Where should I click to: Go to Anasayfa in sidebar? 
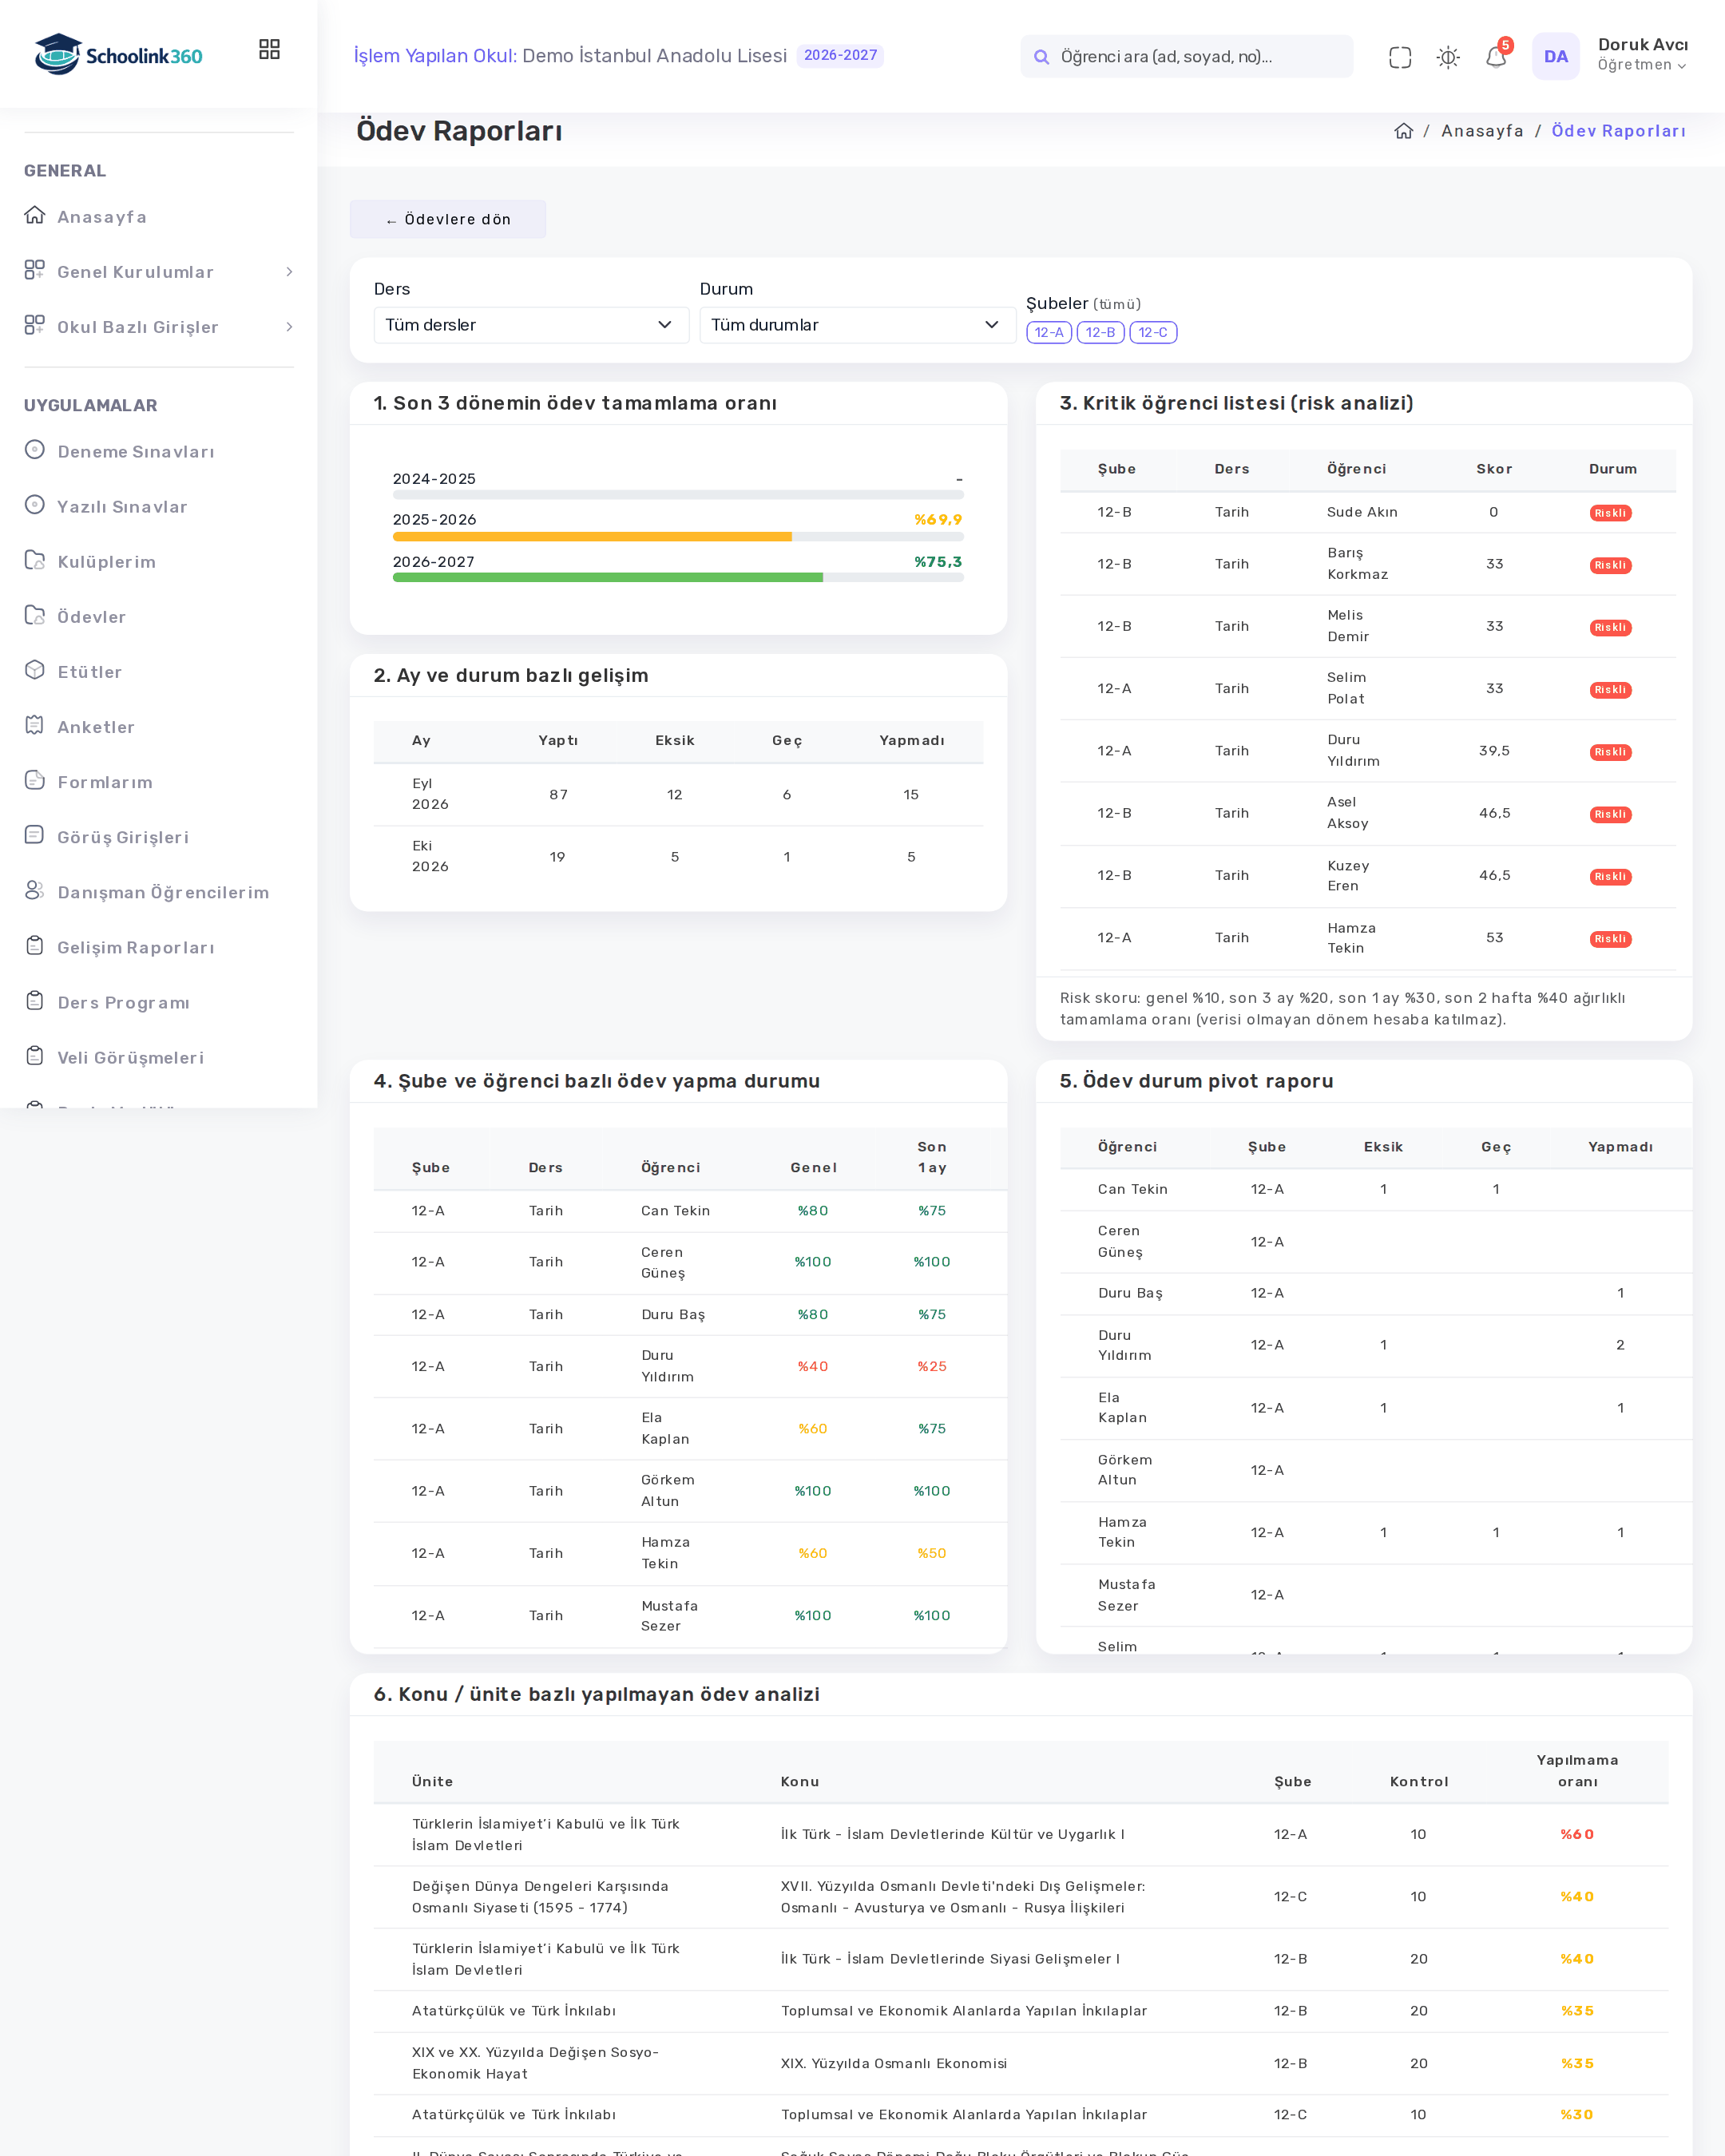click(x=101, y=217)
